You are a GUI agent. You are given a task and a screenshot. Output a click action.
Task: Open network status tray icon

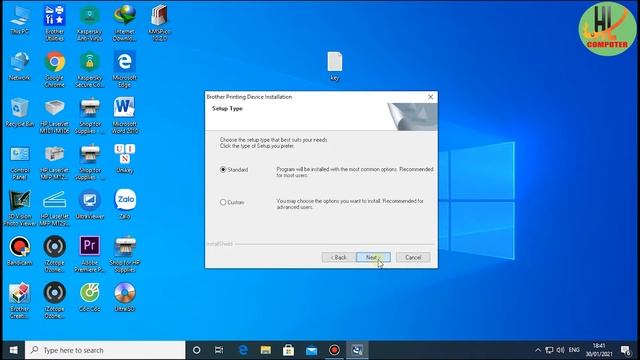(x=549, y=350)
